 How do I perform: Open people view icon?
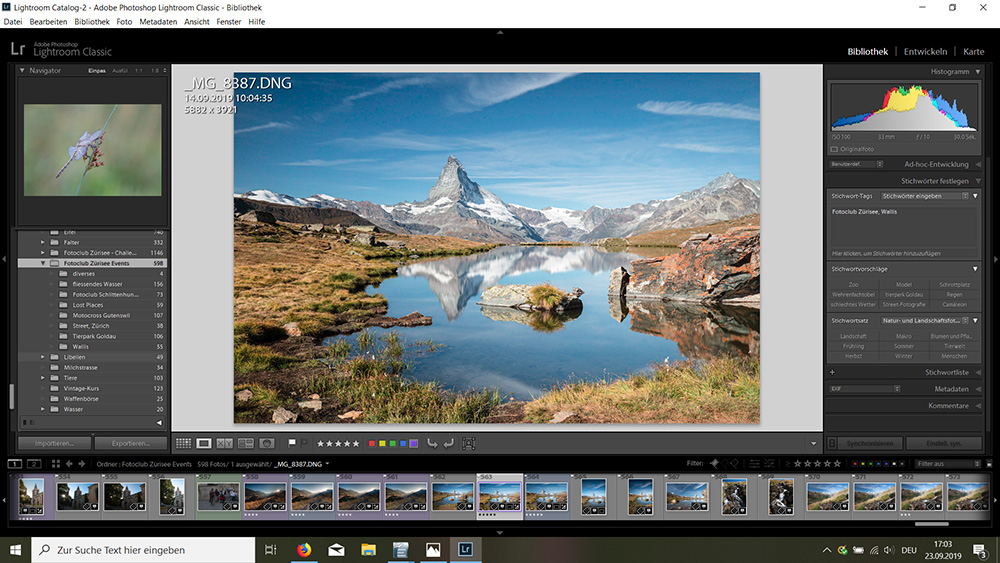click(267, 443)
